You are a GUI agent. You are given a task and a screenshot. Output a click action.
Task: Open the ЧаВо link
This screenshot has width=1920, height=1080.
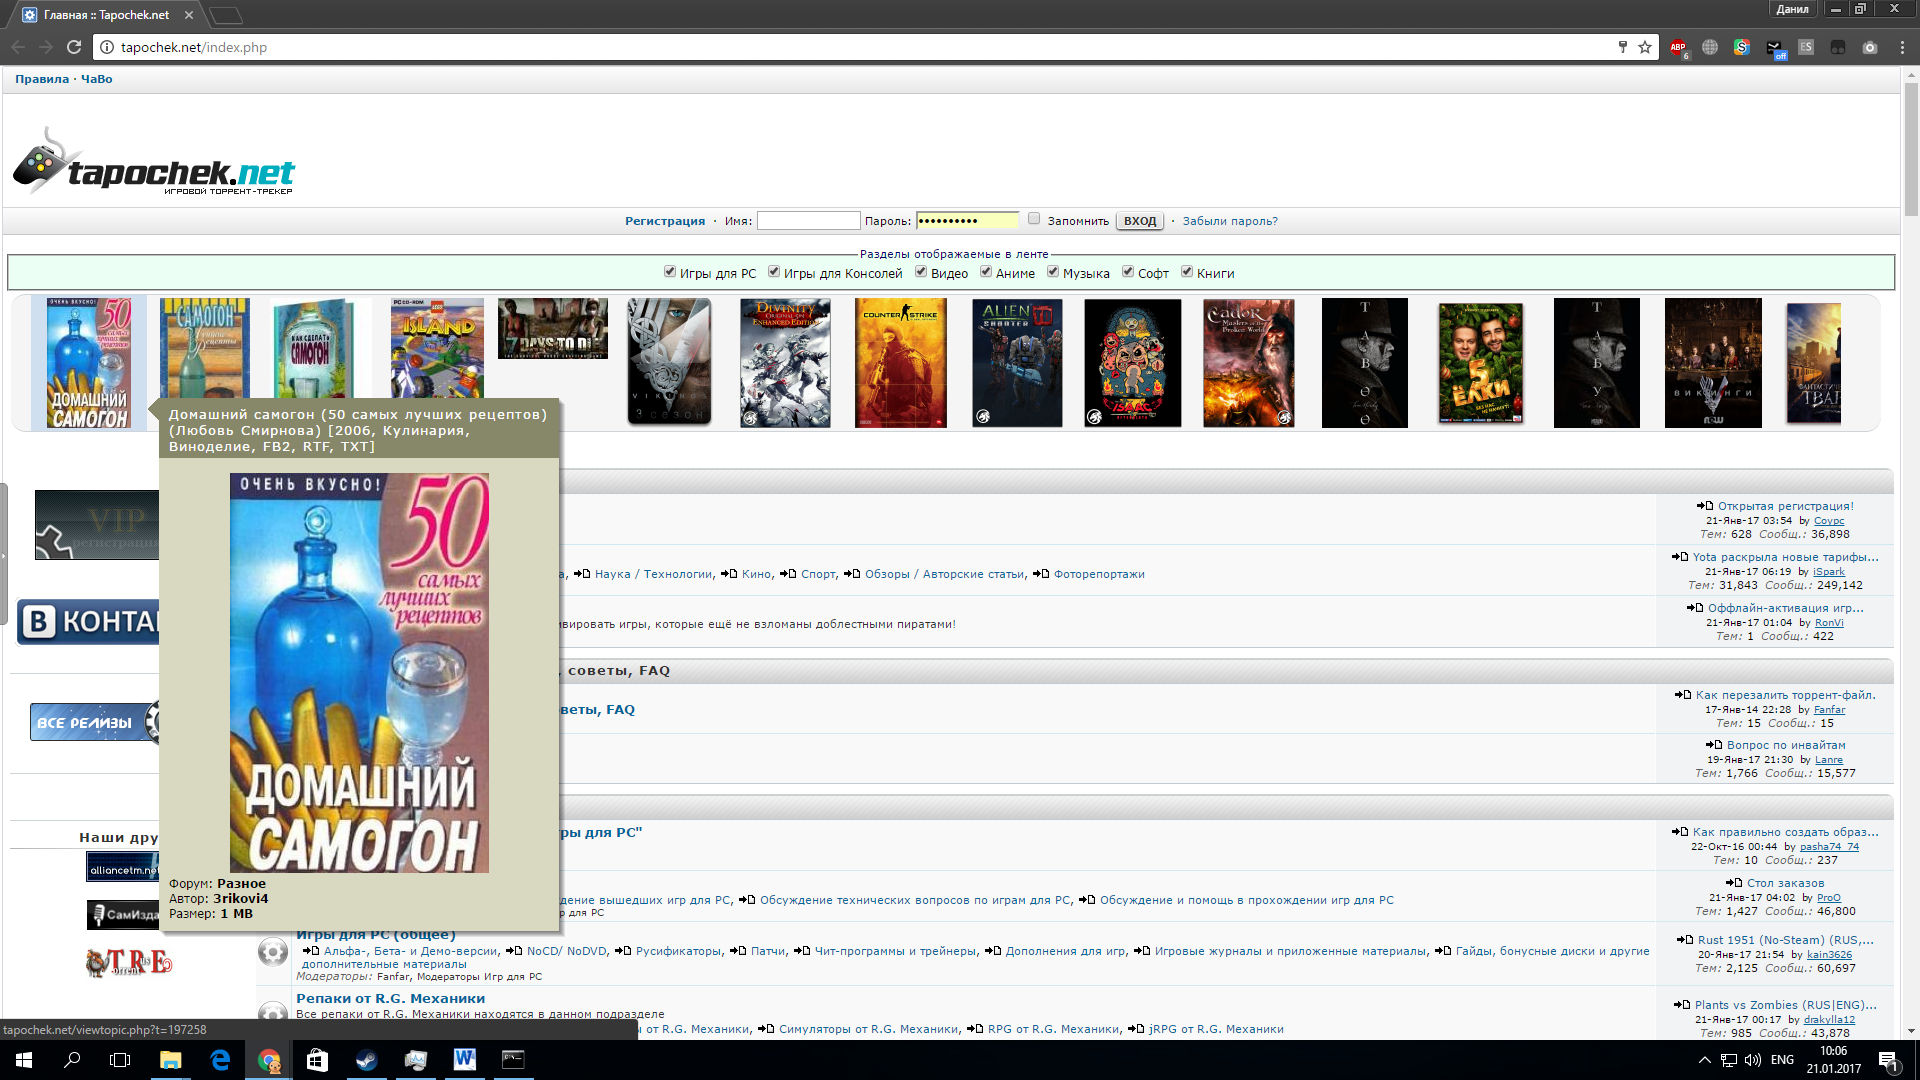coord(97,79)
